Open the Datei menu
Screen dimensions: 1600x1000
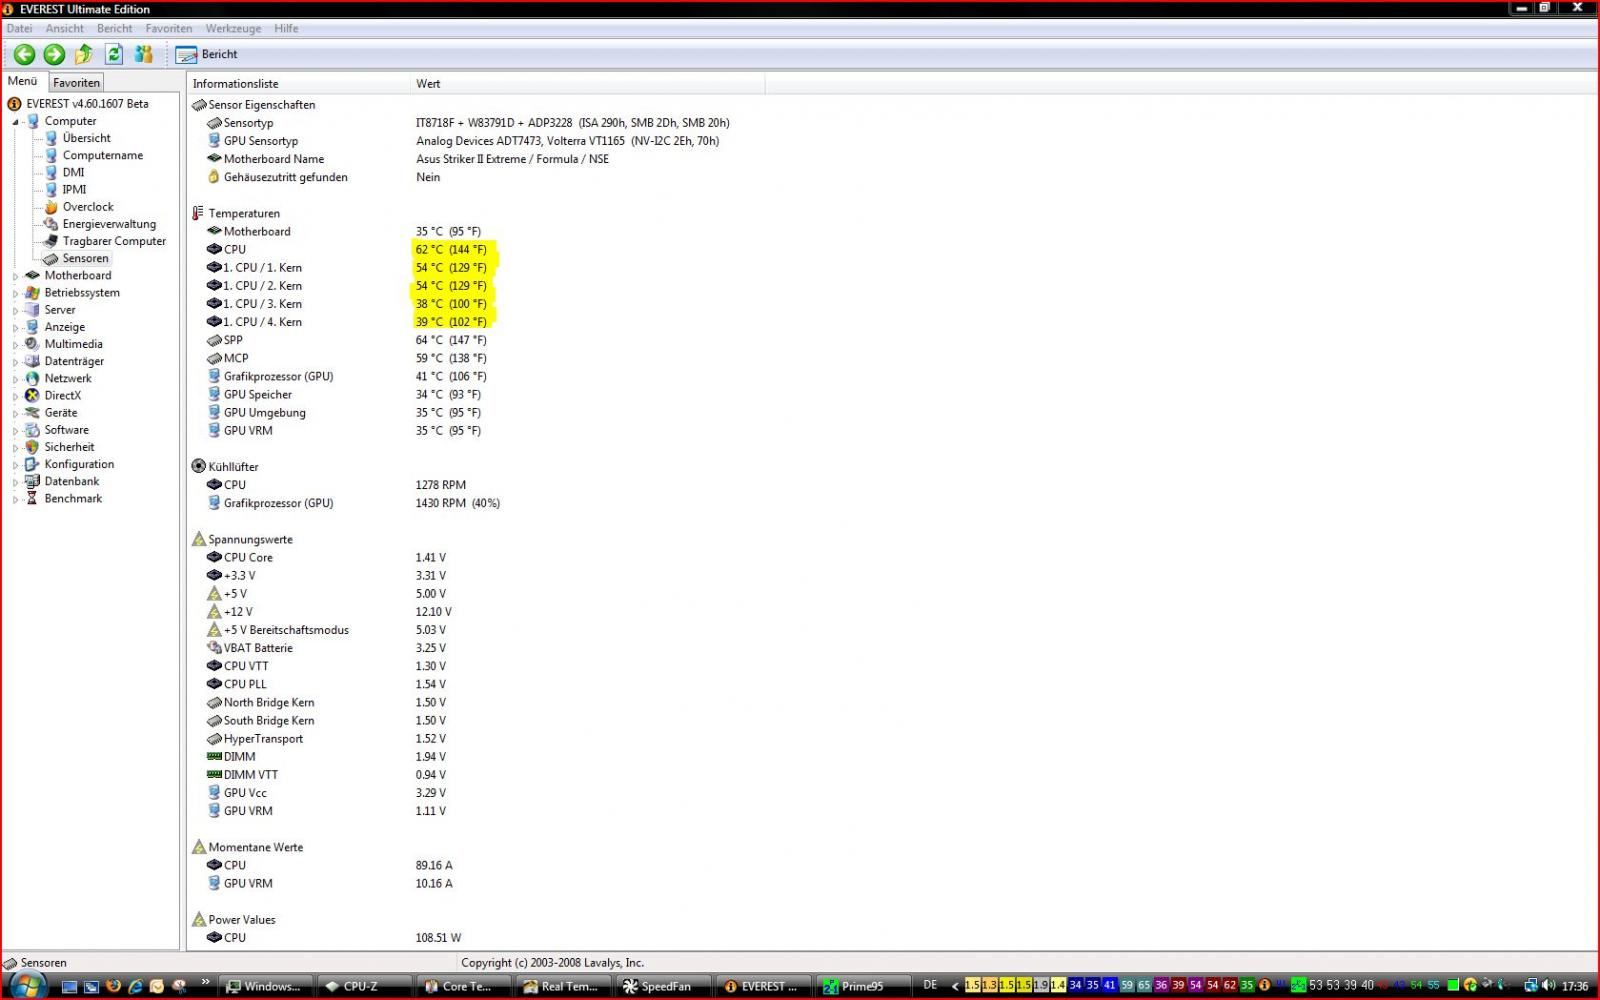19,28
